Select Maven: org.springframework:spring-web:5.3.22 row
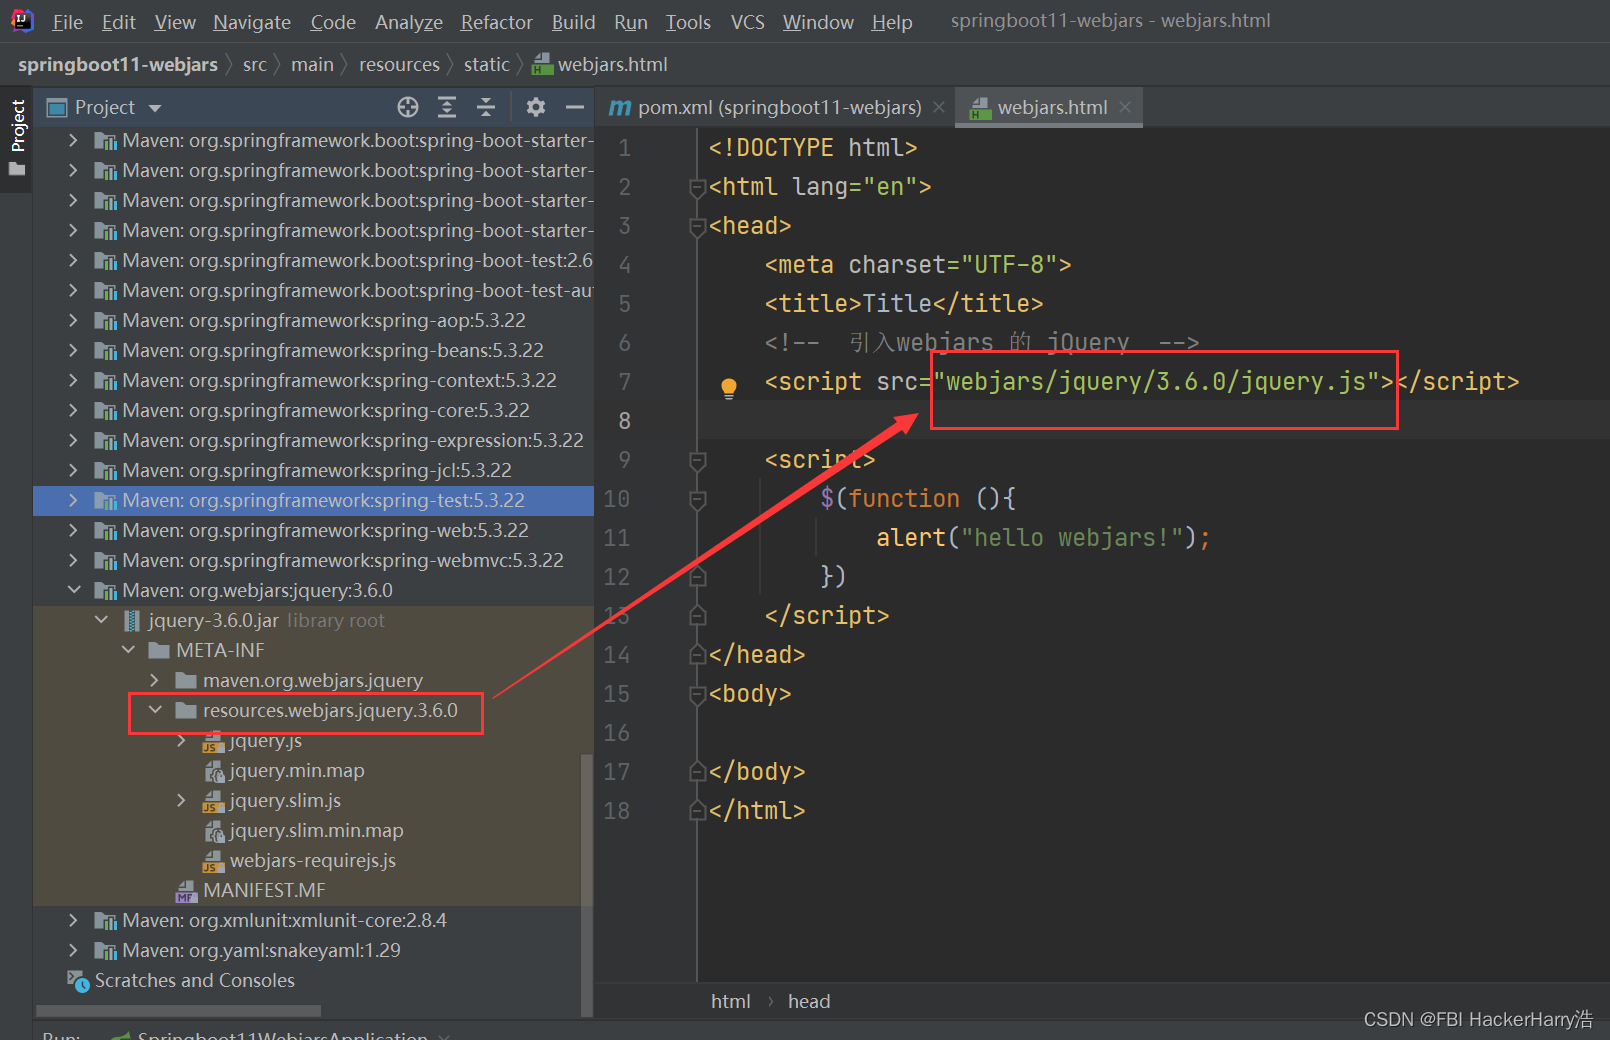This screenshot has width=1610, height=1040. coord(314,531)
